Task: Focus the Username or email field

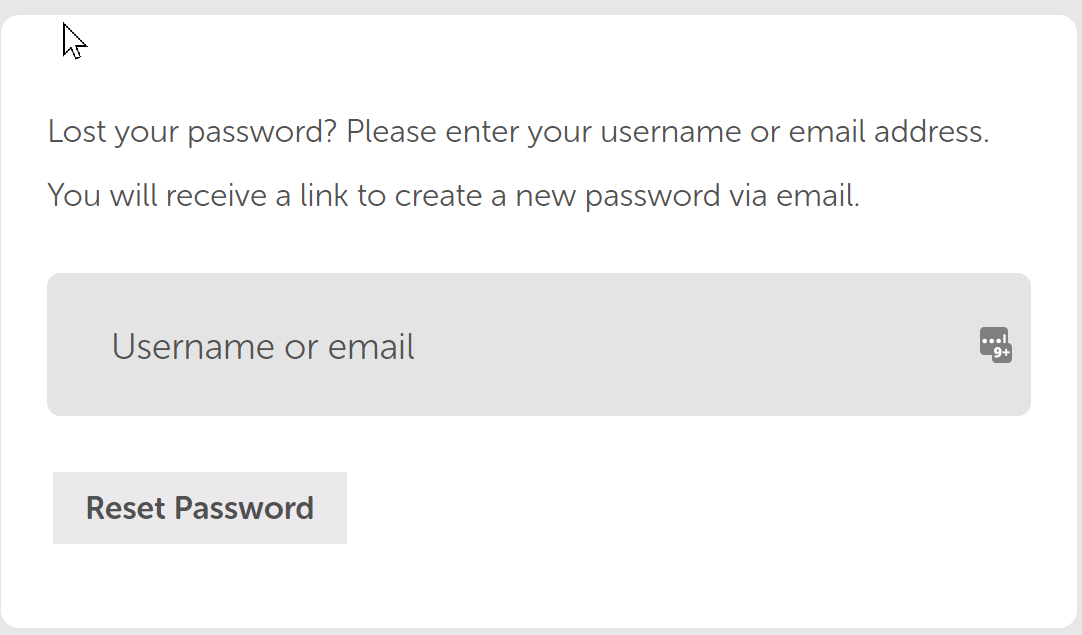Action: [x=539, y=344]
